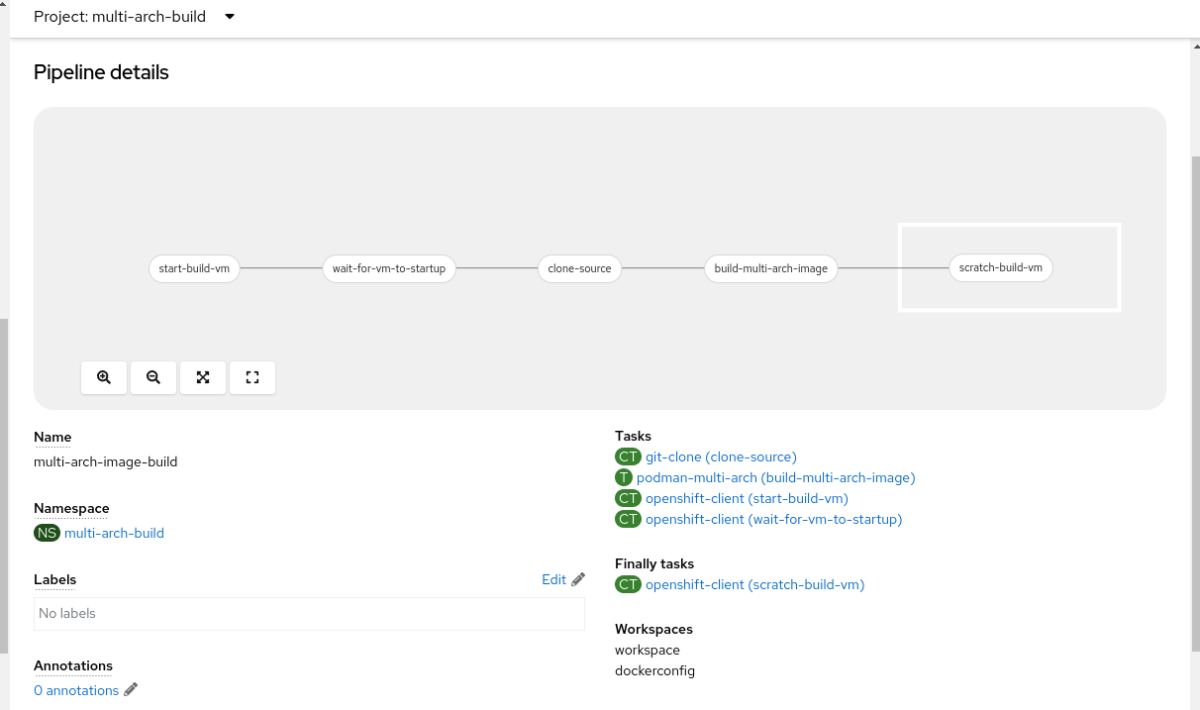The height and width of the screenshot is (710, 1200).
Task: Select the start-build-vm pipeline node
Action: coord(194,268)
